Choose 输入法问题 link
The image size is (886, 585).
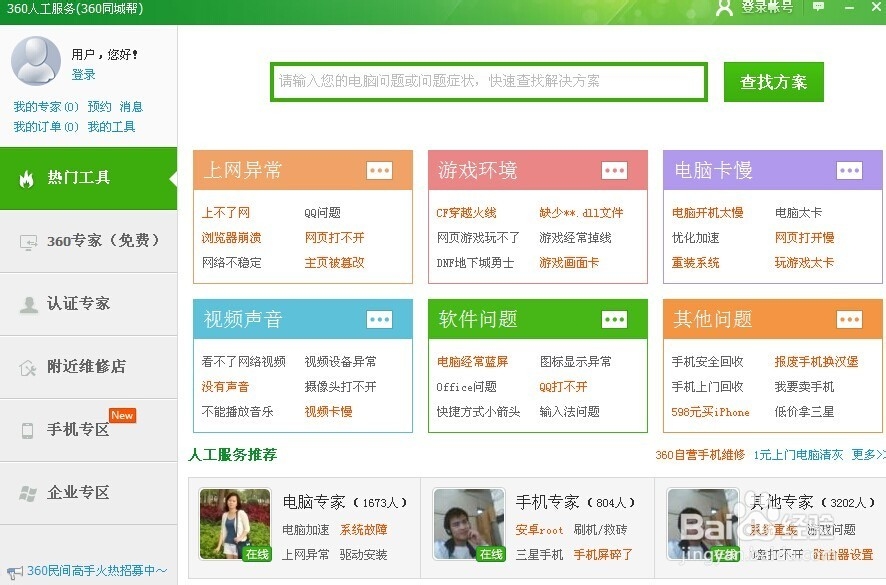[569, 411]
